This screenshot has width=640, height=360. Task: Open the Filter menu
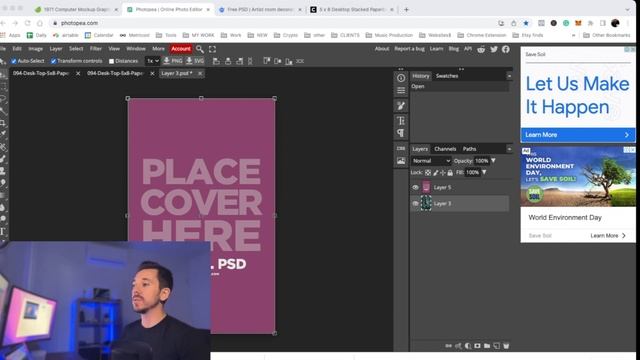(x=96, y=49)
